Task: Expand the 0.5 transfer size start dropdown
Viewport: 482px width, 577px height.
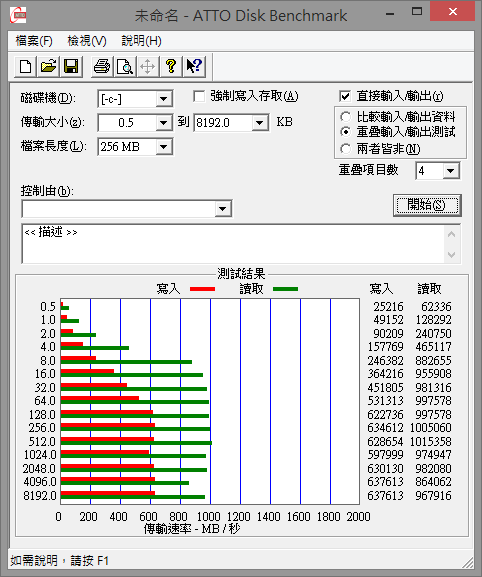Action: coord(164,123)
